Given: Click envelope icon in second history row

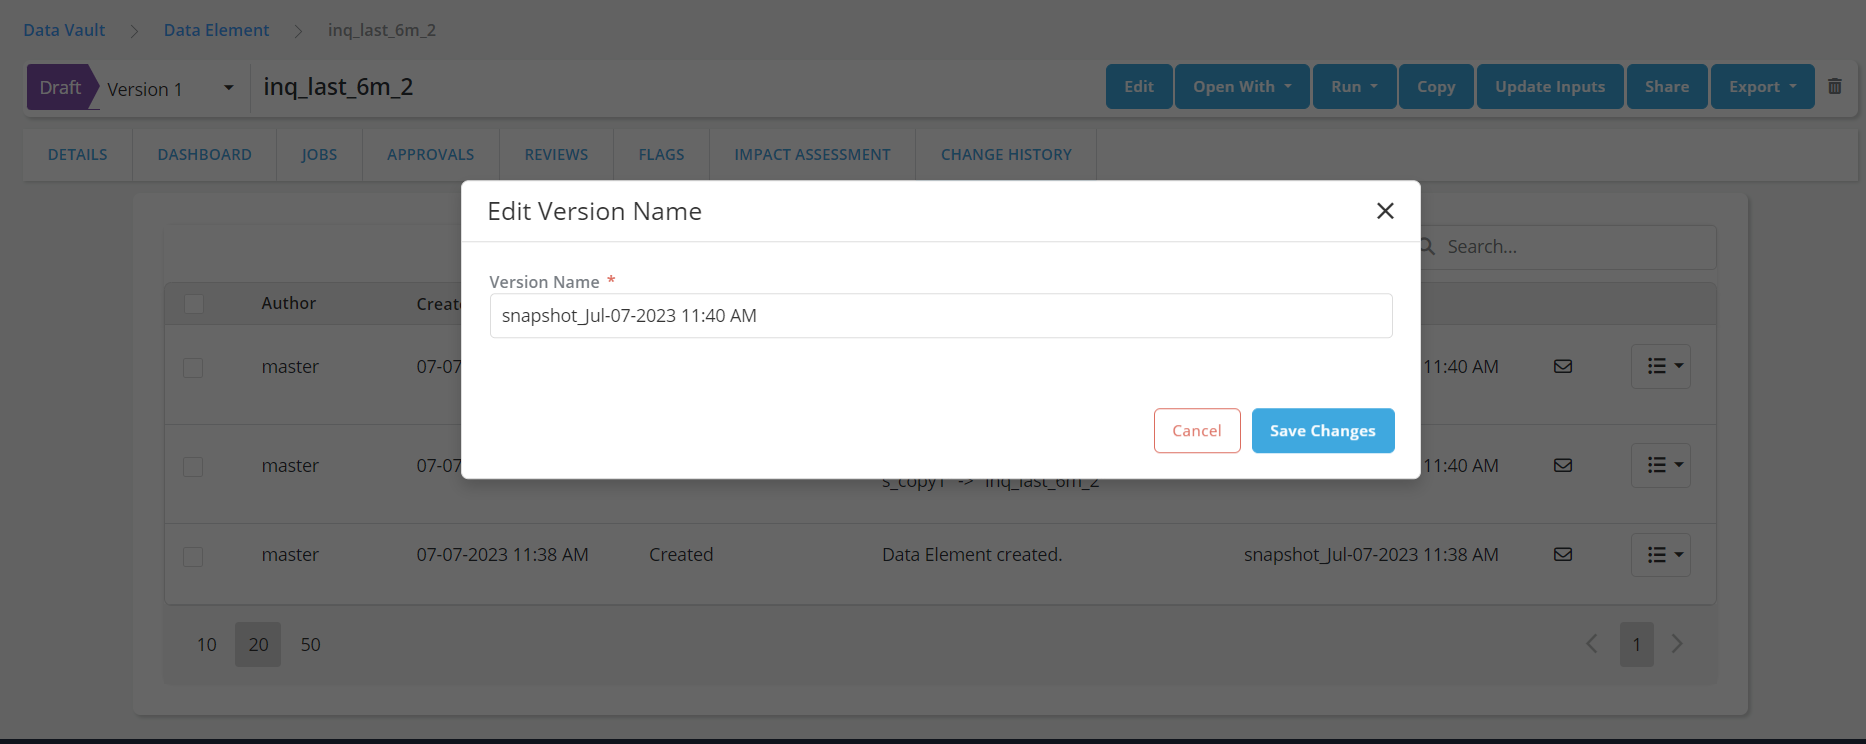Looking at the screenshot, I should (x=1563, y=466).
